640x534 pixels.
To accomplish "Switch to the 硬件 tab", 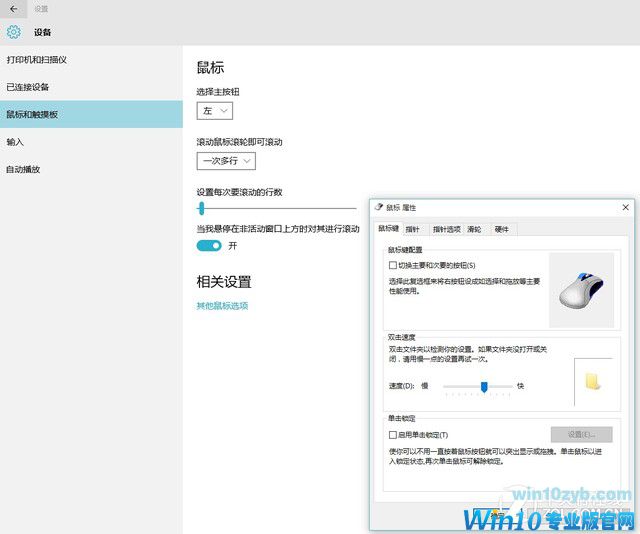I will pyautogui.click(x=502, y=229).
